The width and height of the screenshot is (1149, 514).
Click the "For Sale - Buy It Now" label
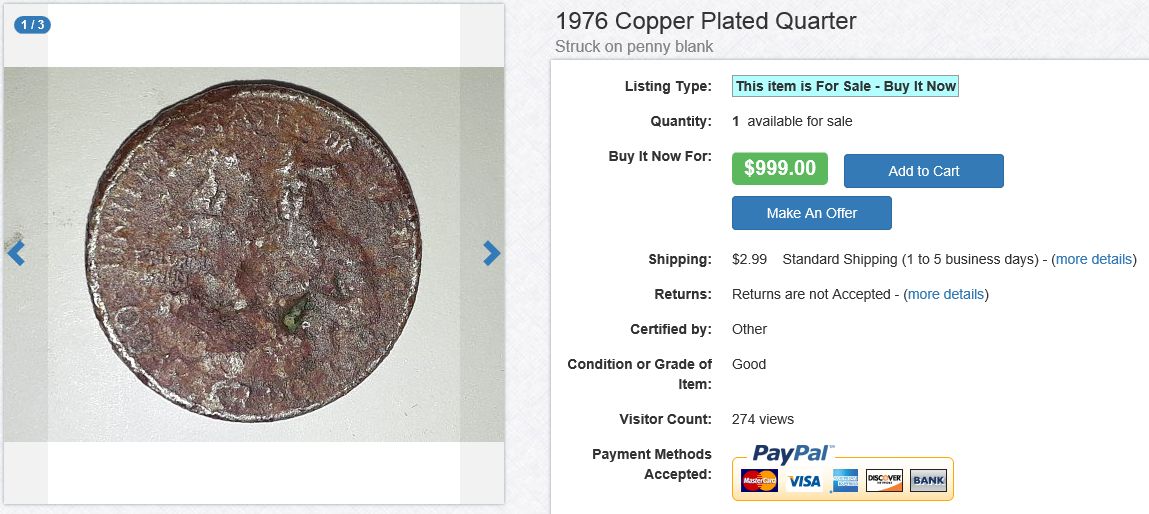845,86
